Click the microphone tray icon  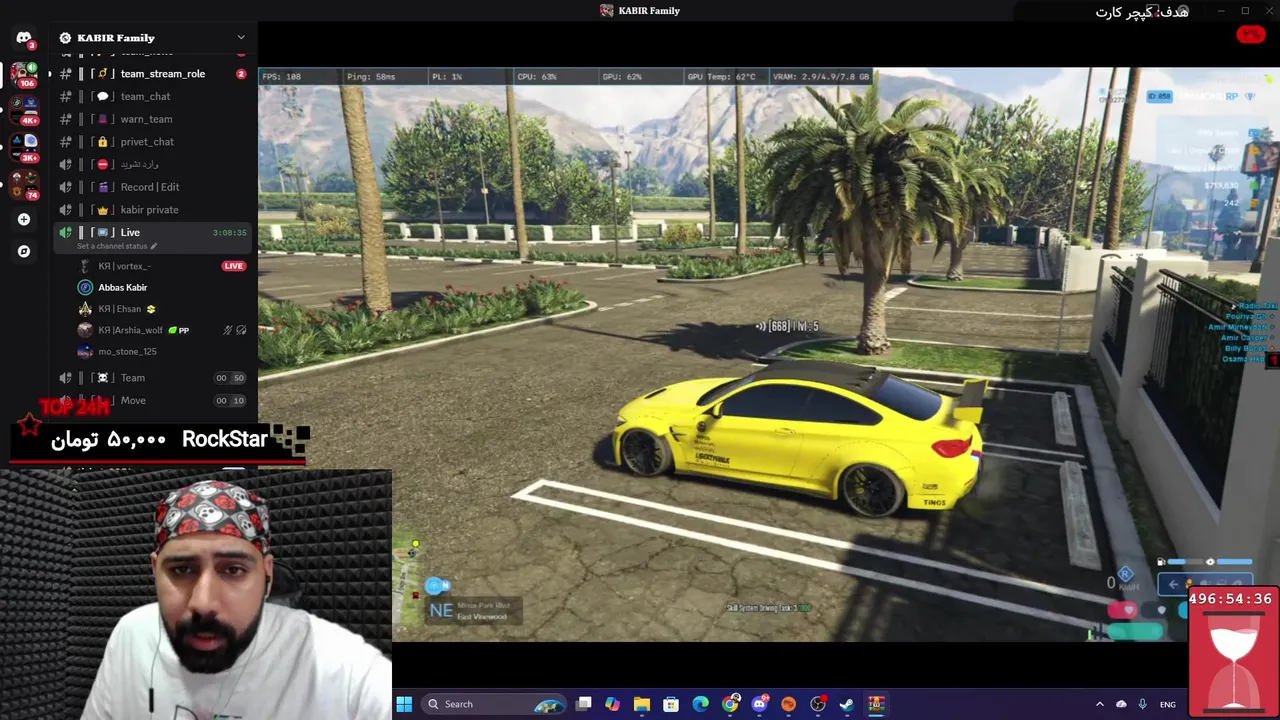[x=1143, y=704]
